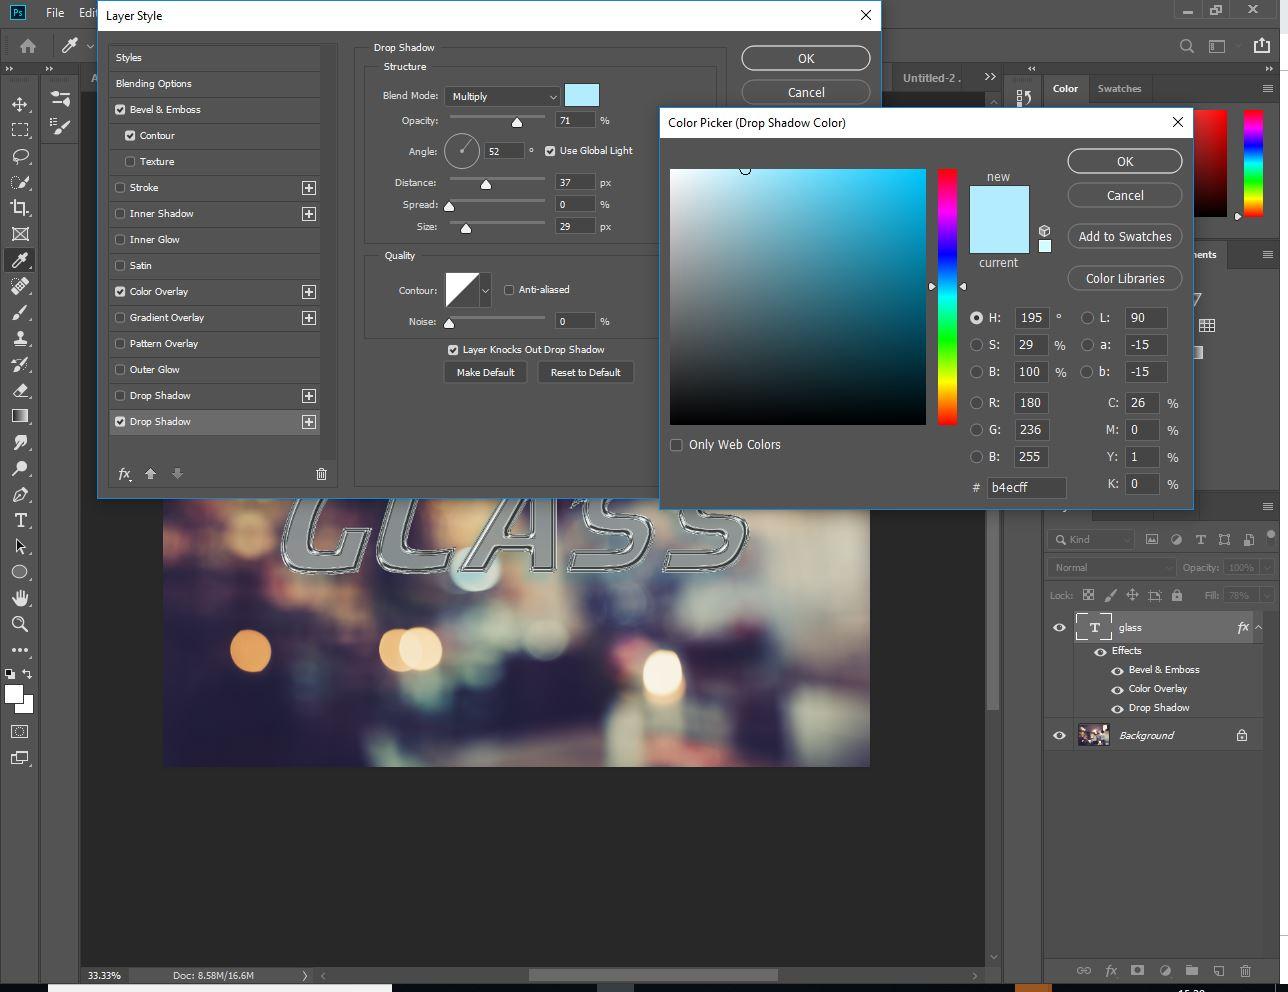Click the vertical hue slider bar
Screen dimensions: 1288x992
(947, 297)
